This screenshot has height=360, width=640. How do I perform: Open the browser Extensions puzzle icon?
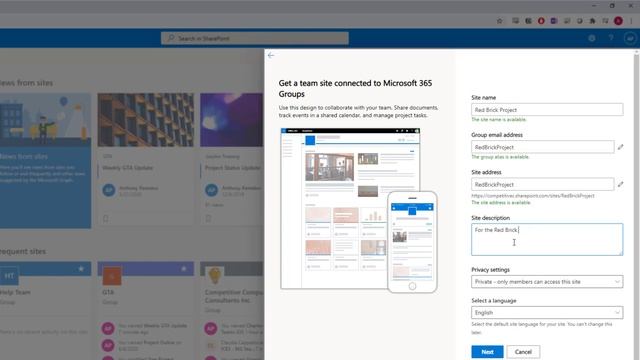[x=592, y=21]
